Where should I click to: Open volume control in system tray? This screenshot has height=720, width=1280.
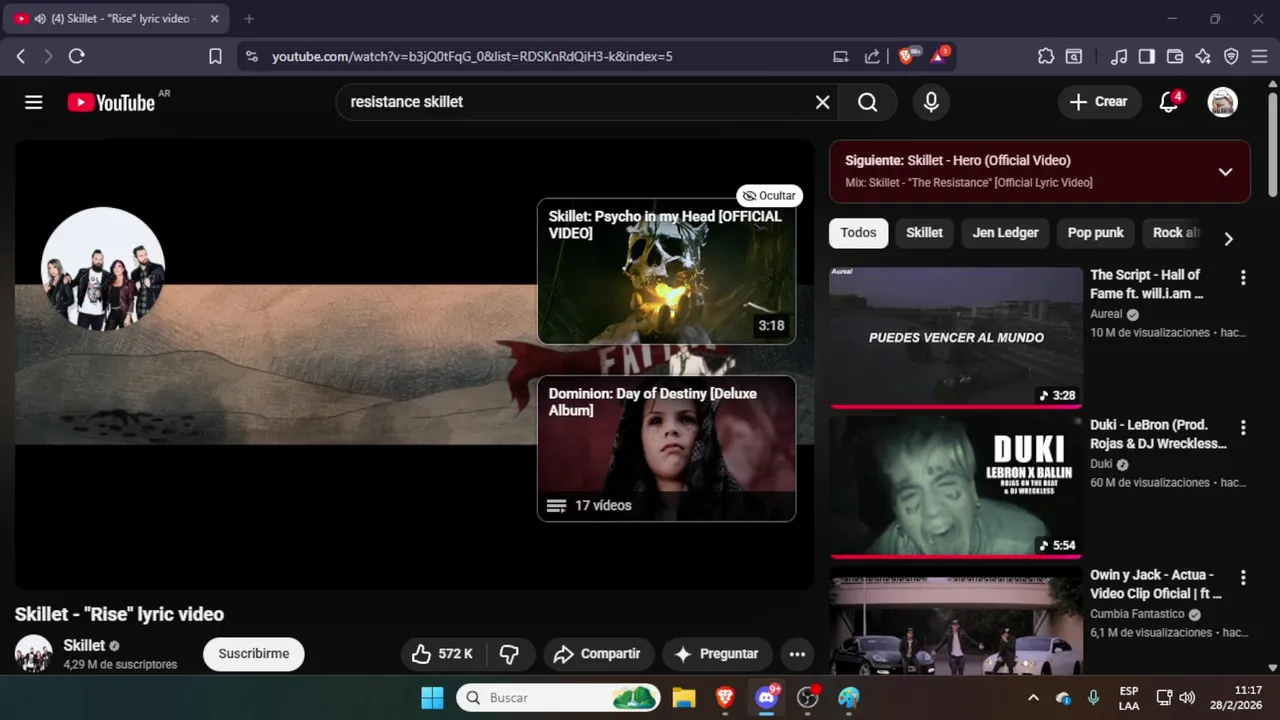coord(1187,697)
